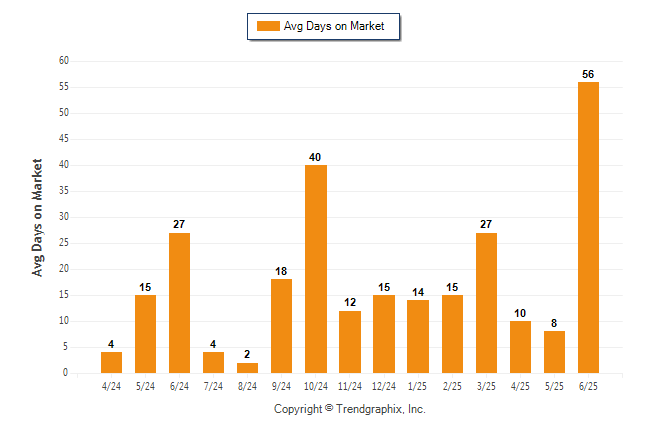
Task: Click the 11/24 bar valued at 12
Action: coord(350,342)
